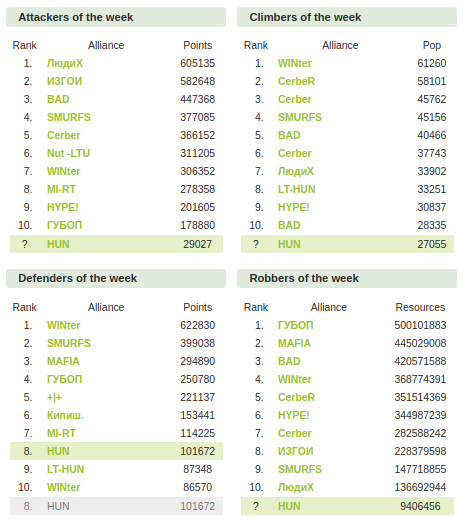
Task: Click Кипиш. alliance in Defenders
Action: click(x=65, y=415)
